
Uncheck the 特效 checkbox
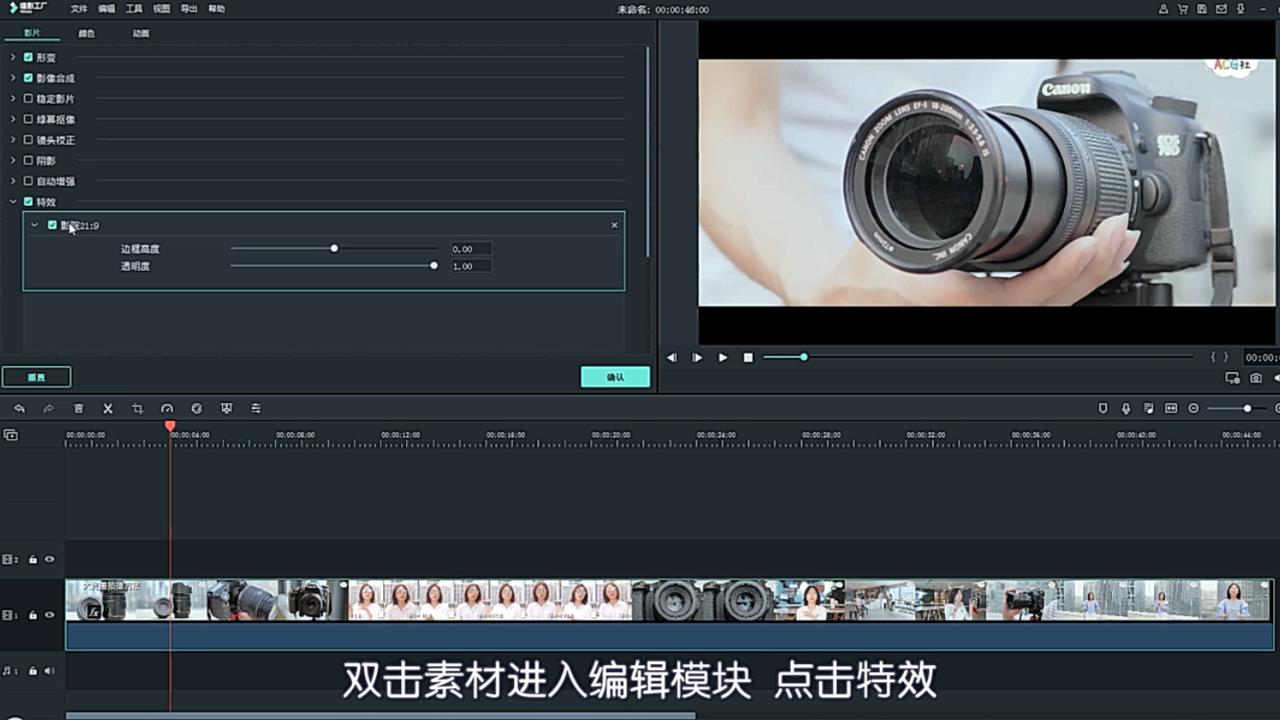28,201
